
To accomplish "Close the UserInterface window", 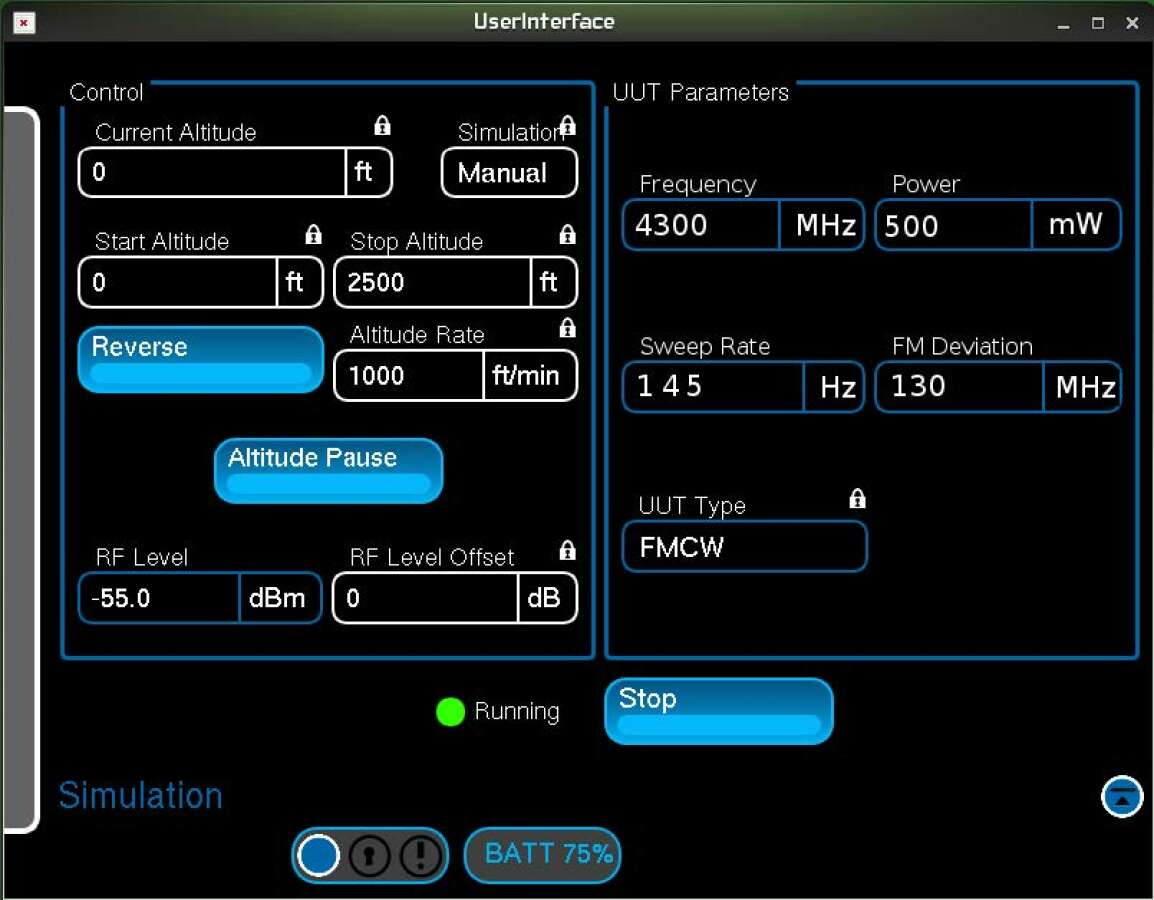I will tap(1132, 24).
